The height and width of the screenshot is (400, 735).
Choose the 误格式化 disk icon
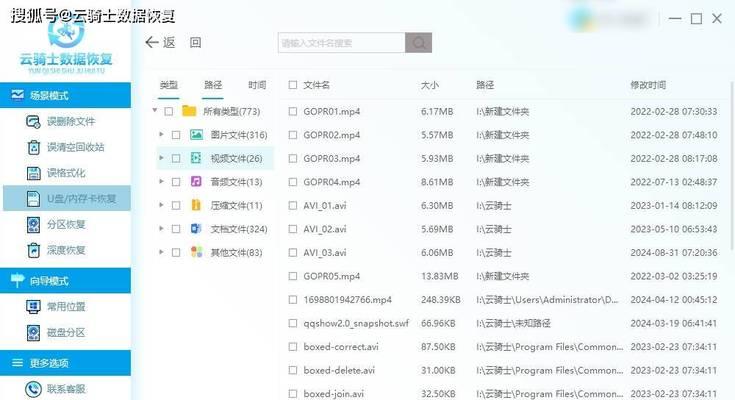coord(33,173)
